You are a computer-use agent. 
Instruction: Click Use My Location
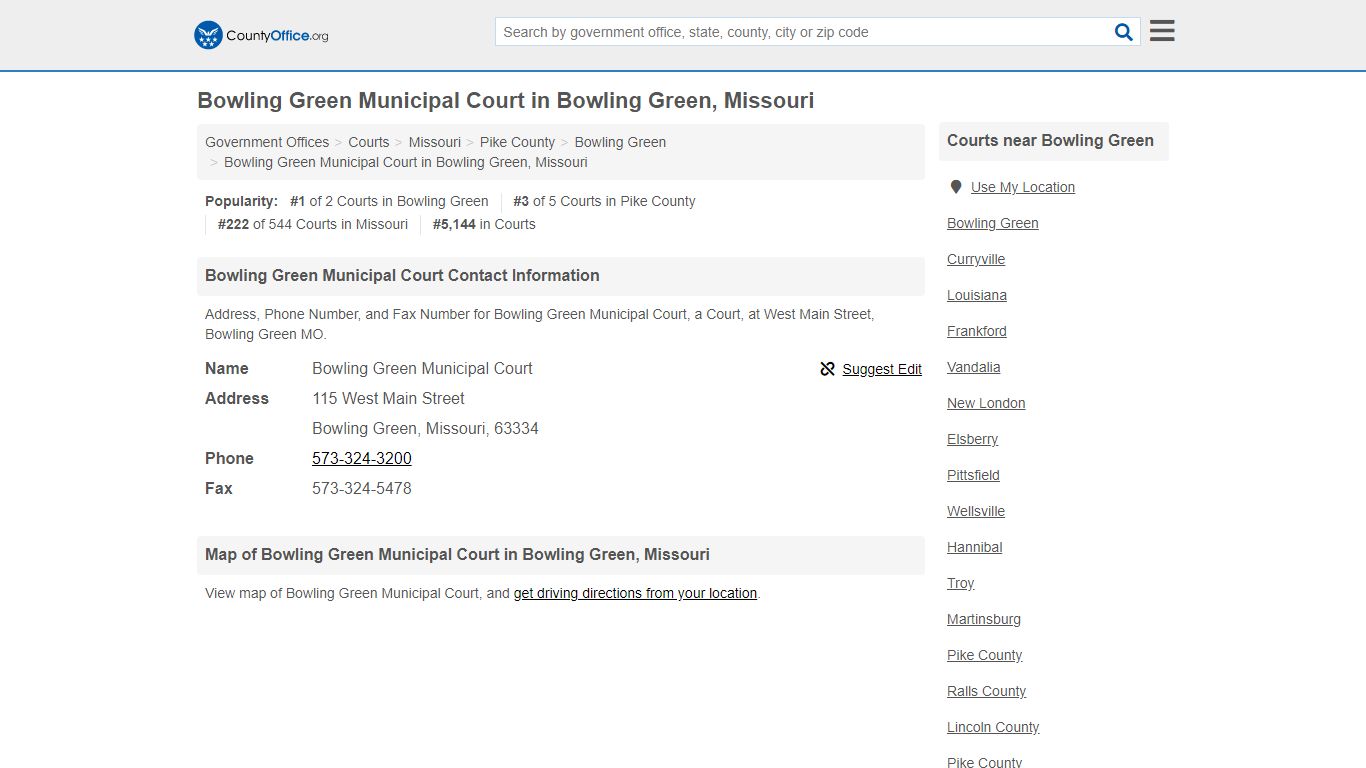1023,187
